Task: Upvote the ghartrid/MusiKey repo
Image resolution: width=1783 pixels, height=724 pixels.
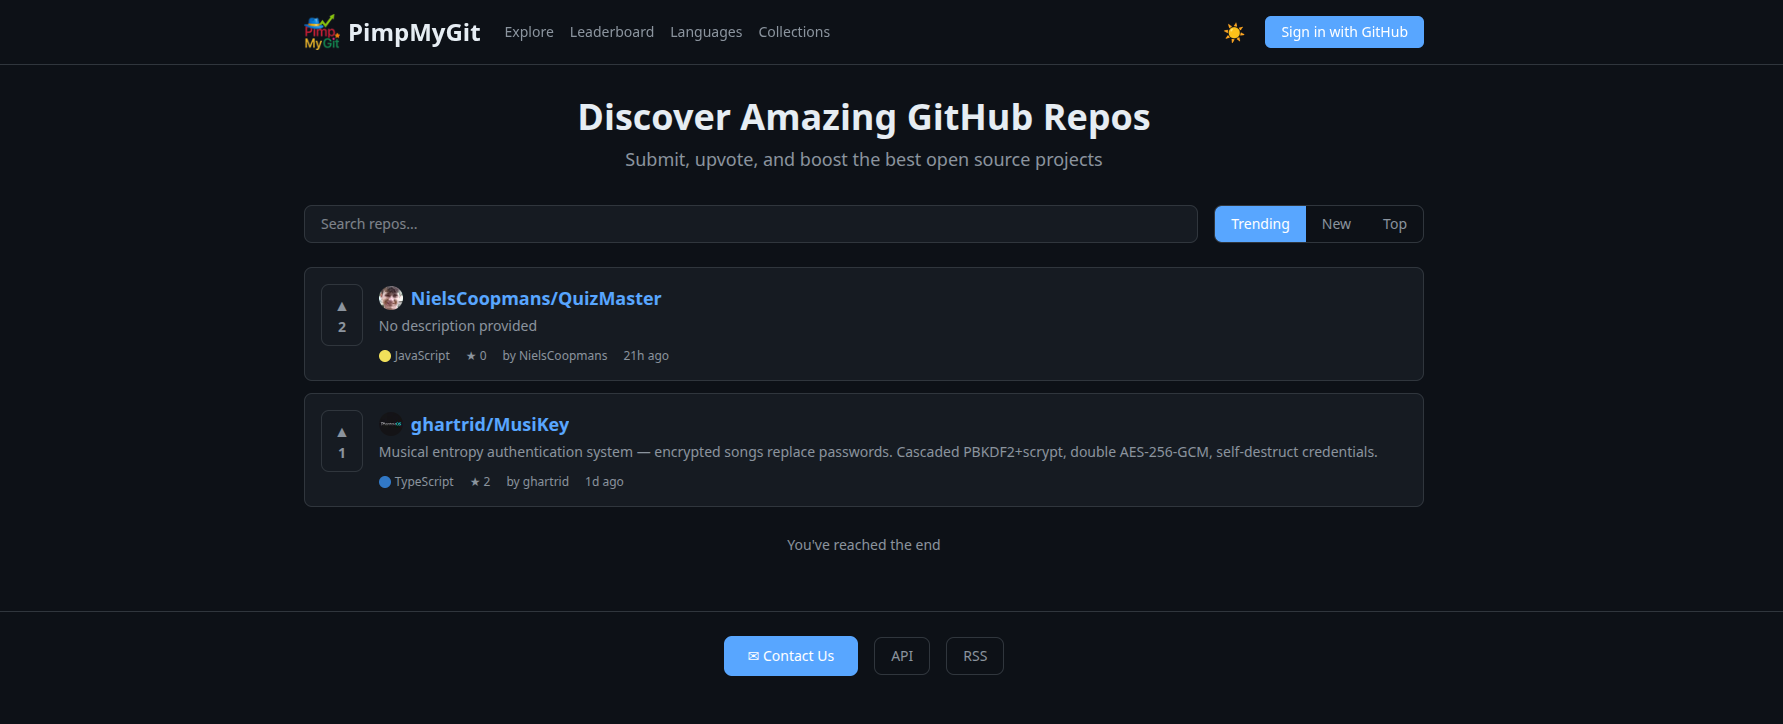Action: click(x=342, y=441)
